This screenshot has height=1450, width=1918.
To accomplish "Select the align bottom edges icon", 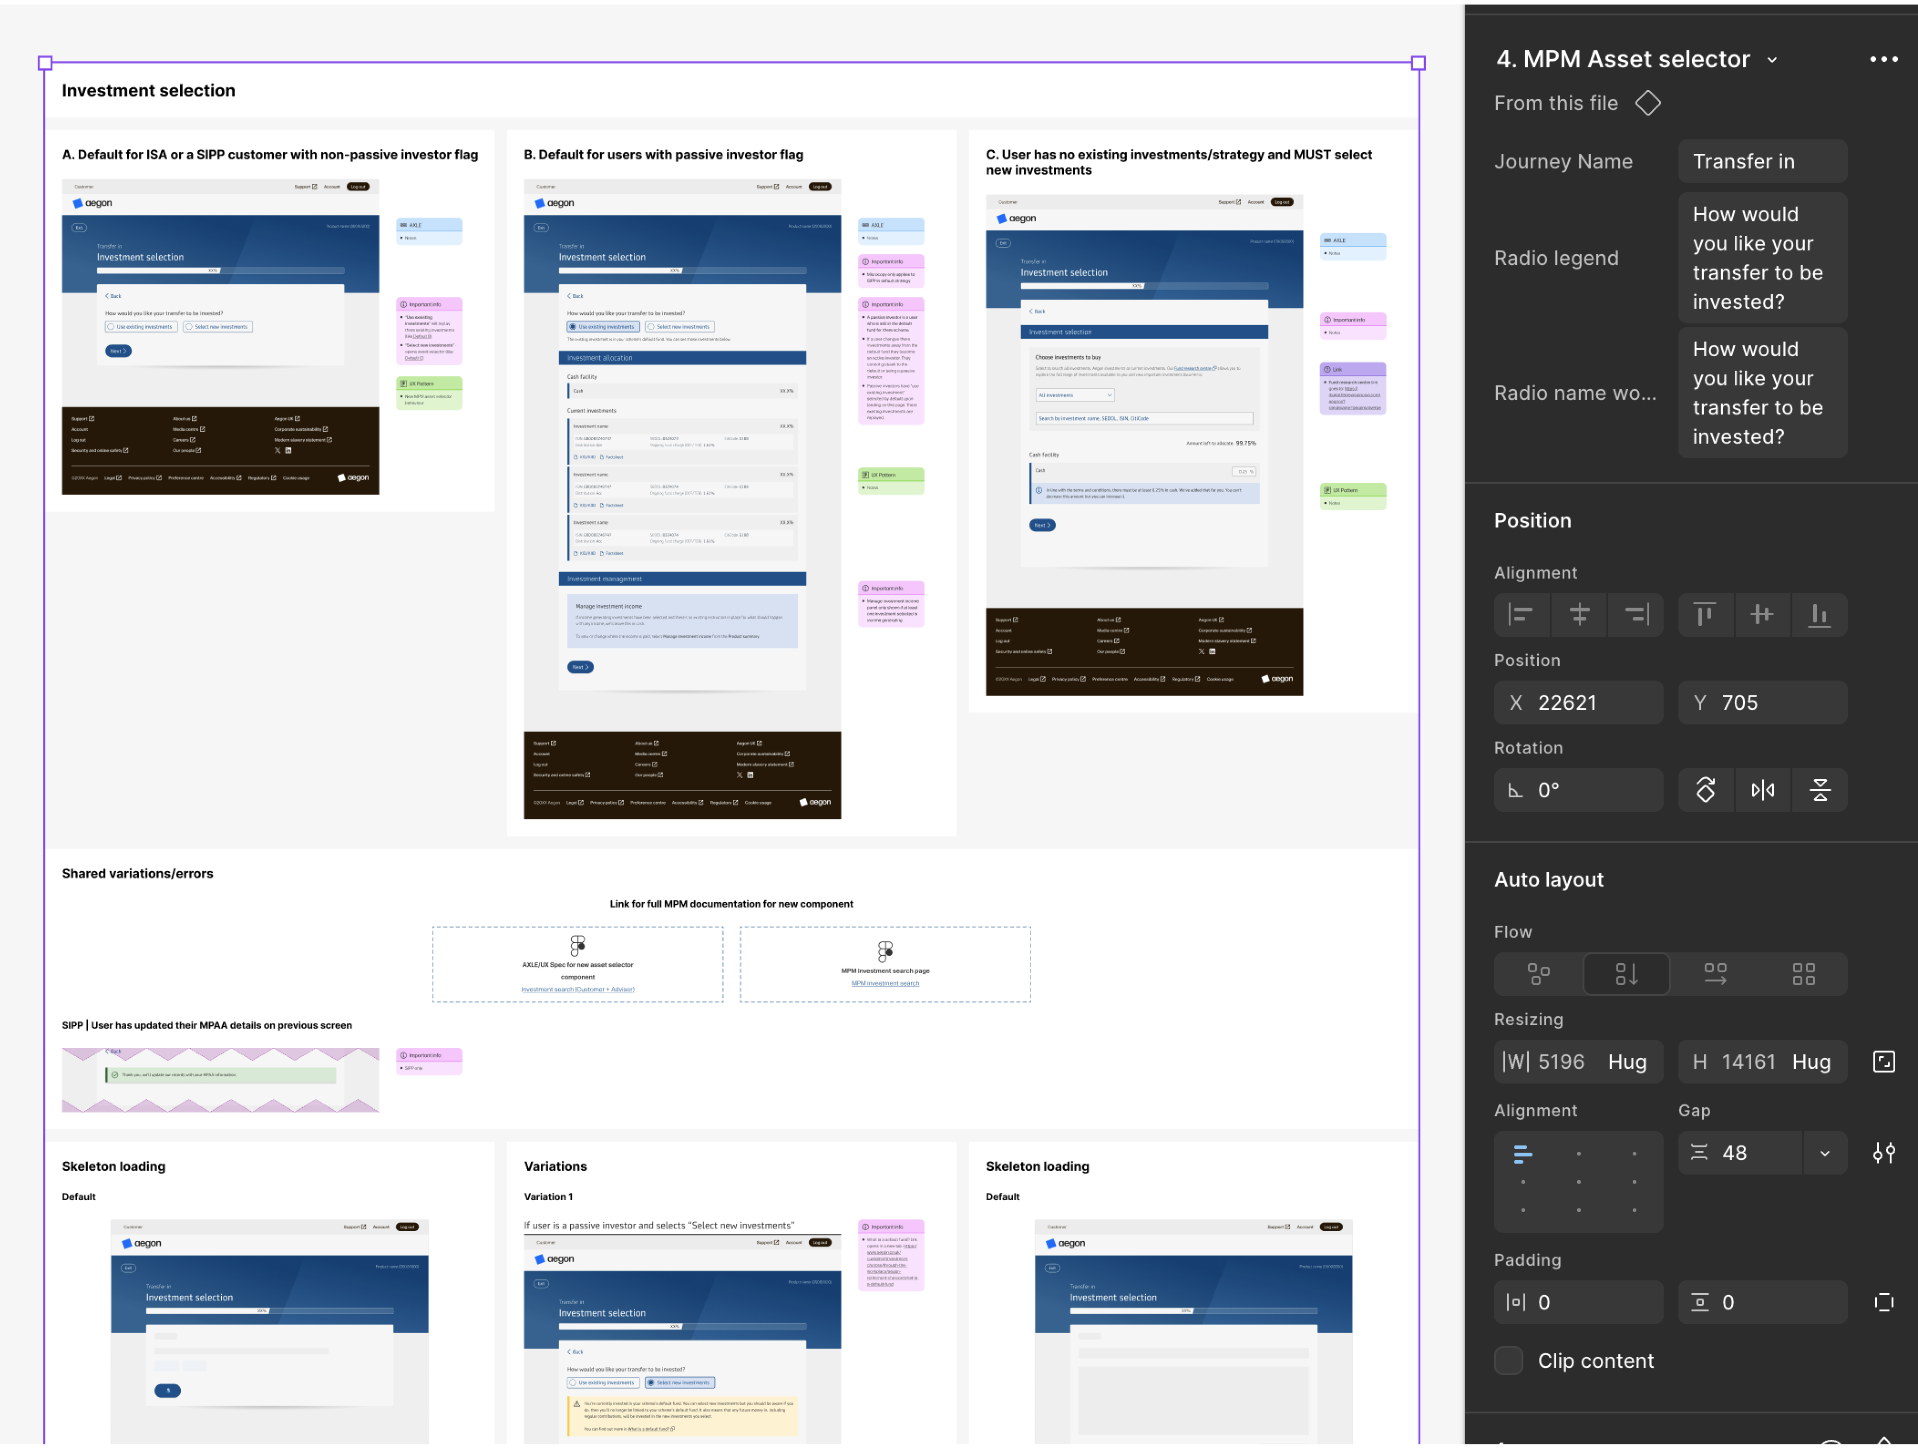I will (1820, 615).
